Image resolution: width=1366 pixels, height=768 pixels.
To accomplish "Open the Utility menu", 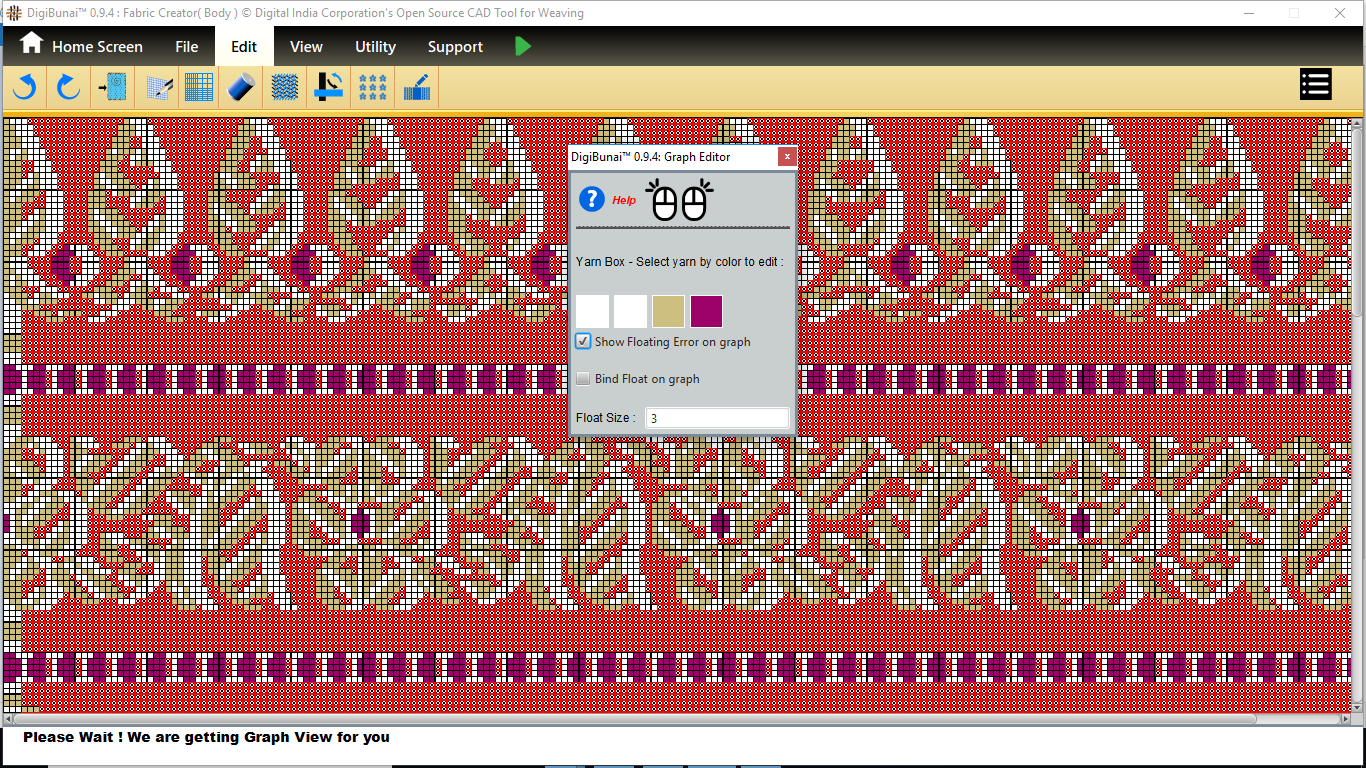I will (375, 47).
